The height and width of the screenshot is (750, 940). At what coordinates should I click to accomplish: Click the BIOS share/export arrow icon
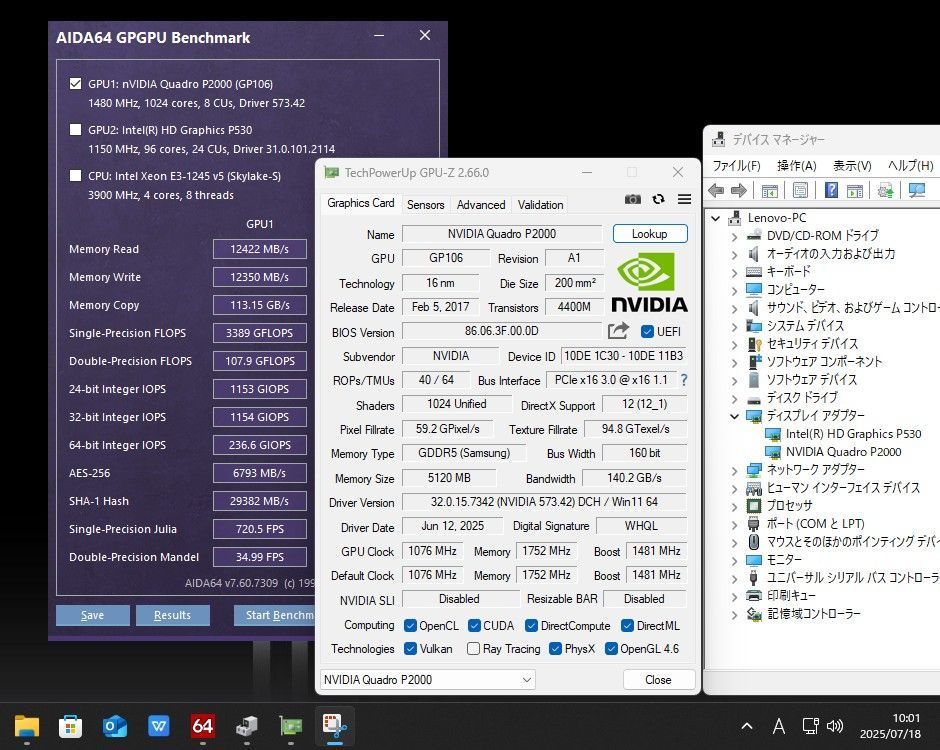click(x=618, y=331)
